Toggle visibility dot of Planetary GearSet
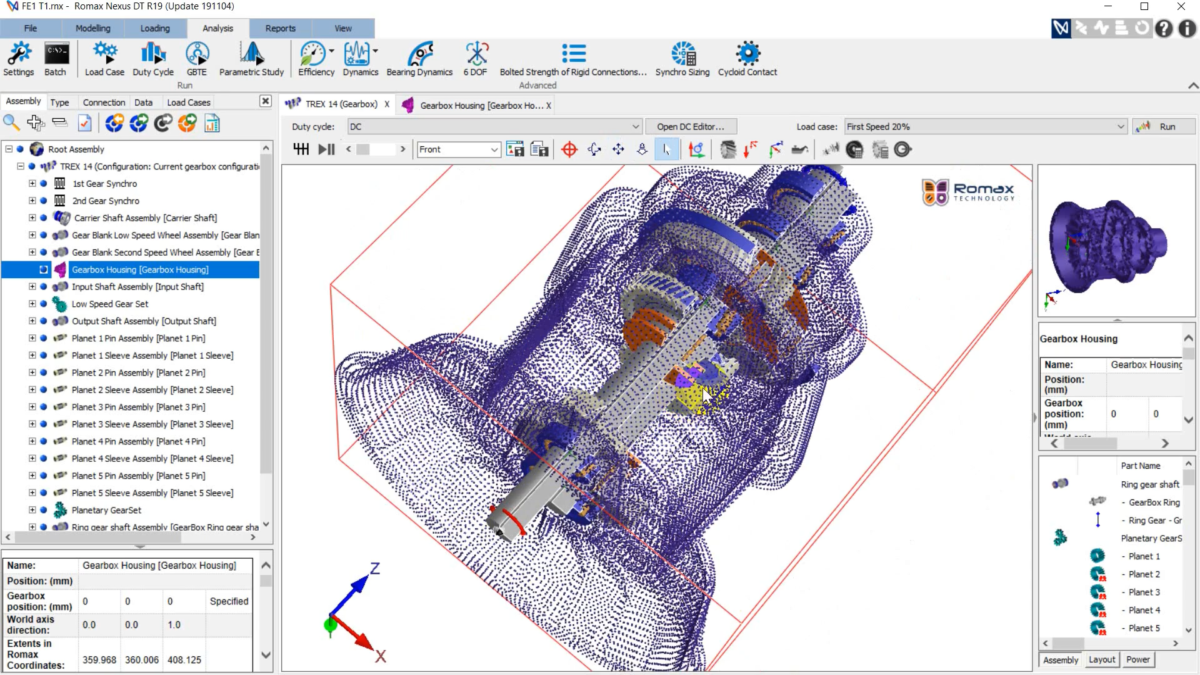The image size is (1200, 675). point(44,510)
